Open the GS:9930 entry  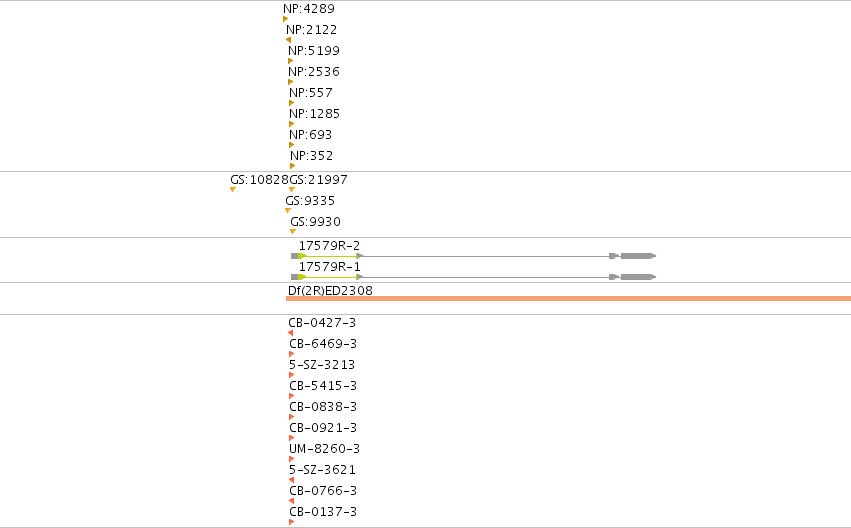click(x=315, y=222)
